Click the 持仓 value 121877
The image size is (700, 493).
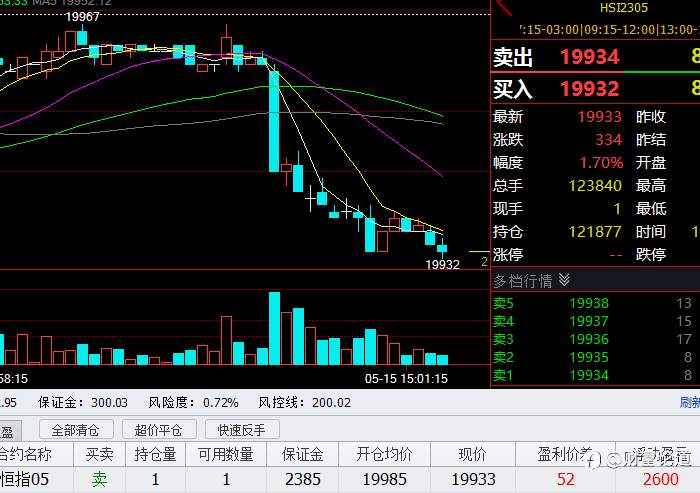point(595,231)
